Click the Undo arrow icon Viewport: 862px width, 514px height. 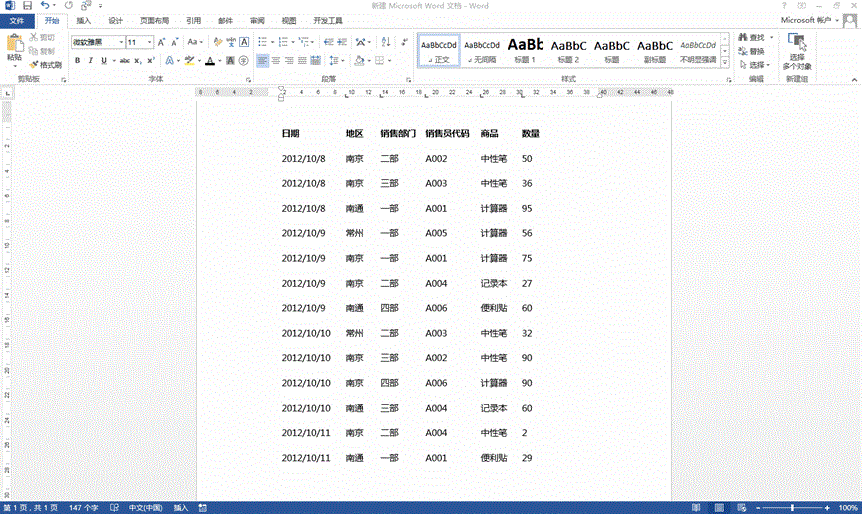pyautogui.click(x=45, y=6)
